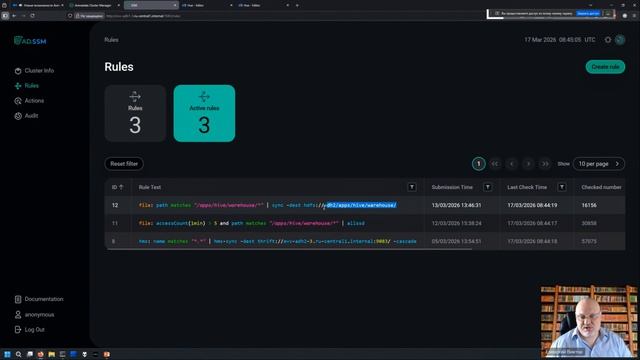Image resolution: width=640 pixels, height=360 pixels.
Task: Click the Checked number column header
Action: point(601,187)
